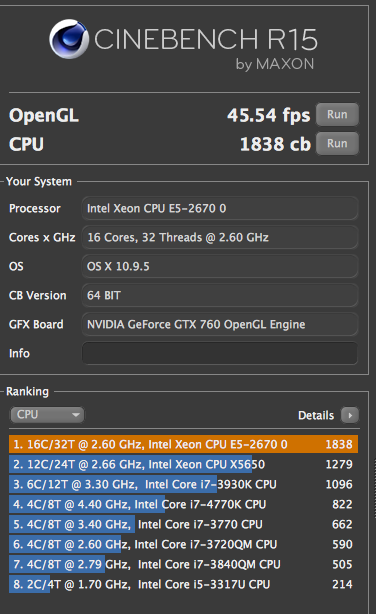The image size is (376, 614).
Task: Click the CB Version field
Action: (x=220, y=295)
